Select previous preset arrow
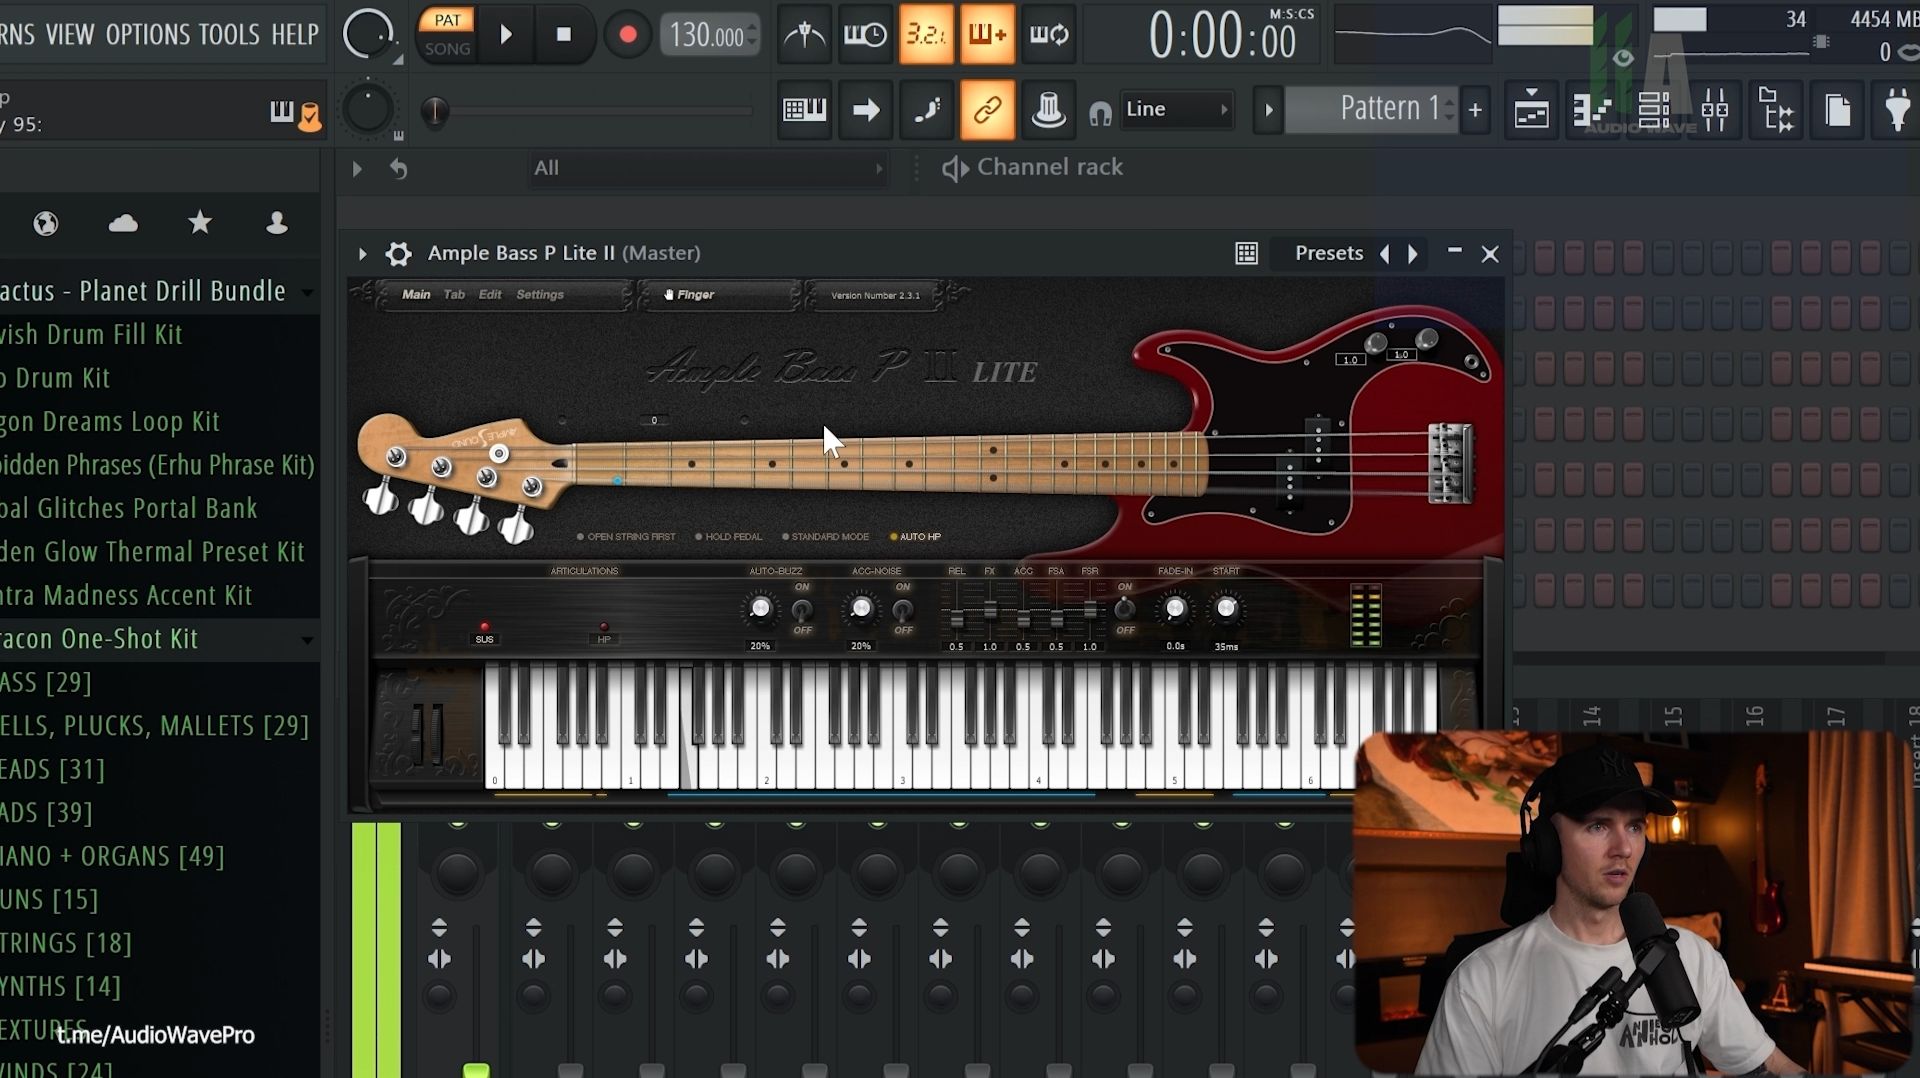This screenshot has height=1078, width=1920. coord(1385,254)
